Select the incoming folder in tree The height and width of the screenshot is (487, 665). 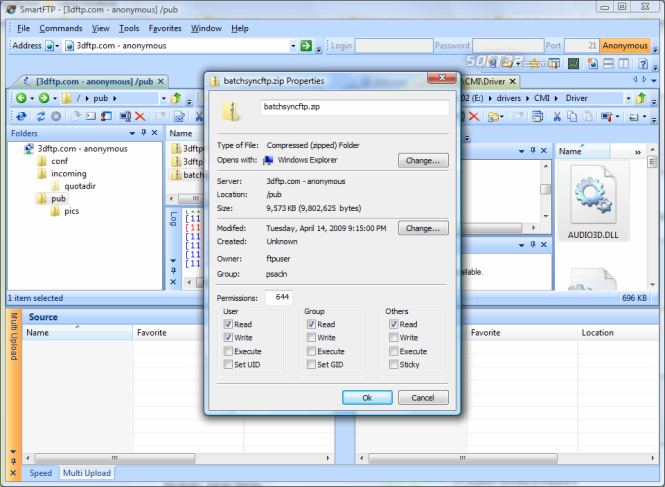(68, 173)
